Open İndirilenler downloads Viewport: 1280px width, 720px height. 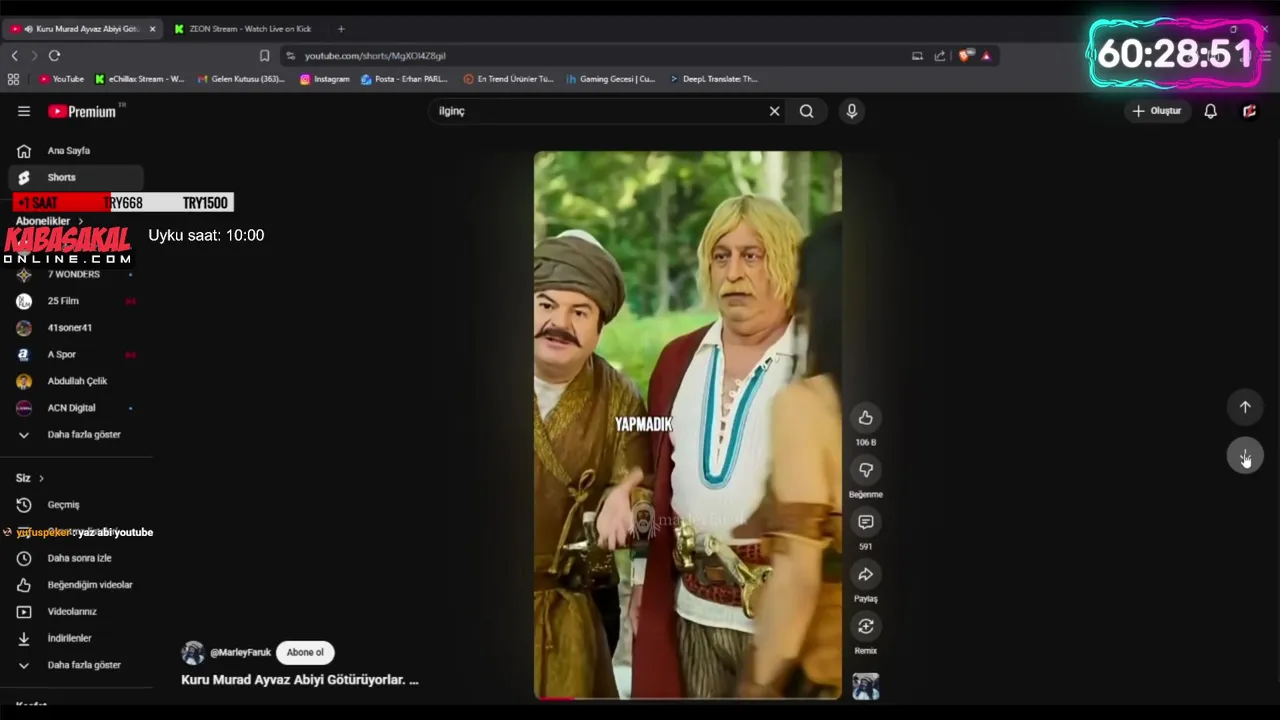pyautogui.click(x=76, y=638)
